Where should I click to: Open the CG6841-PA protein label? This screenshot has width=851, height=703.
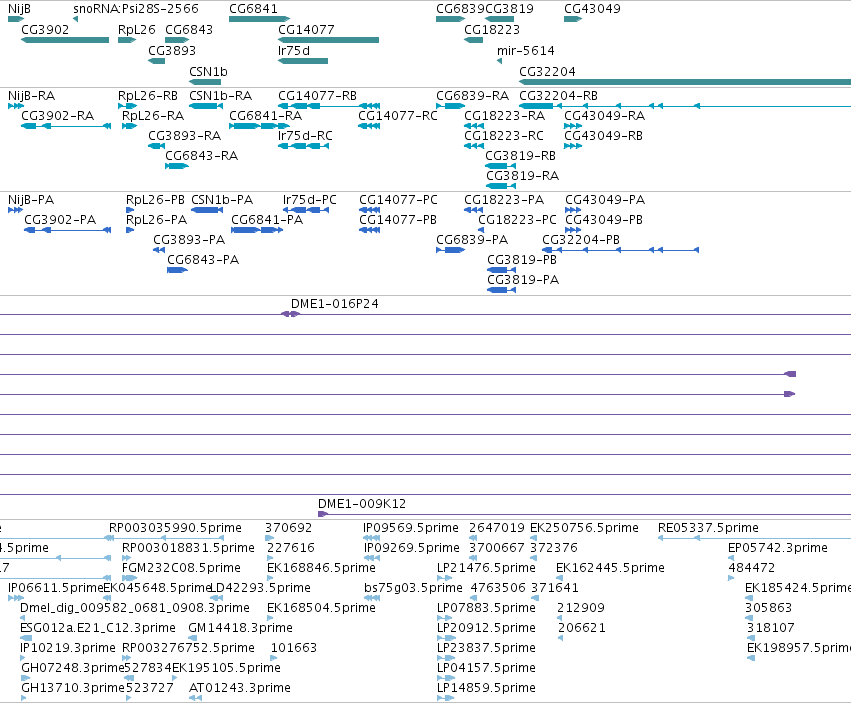coord(267,220)
